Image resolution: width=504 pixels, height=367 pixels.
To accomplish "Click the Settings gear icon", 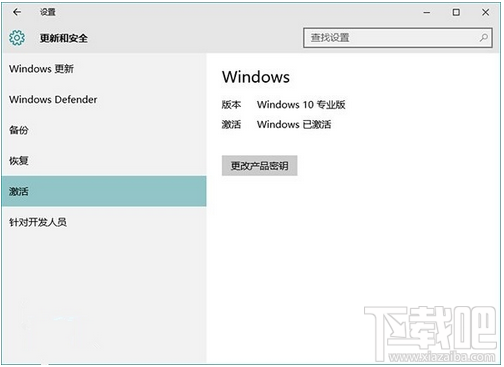I will coord(17,38).
